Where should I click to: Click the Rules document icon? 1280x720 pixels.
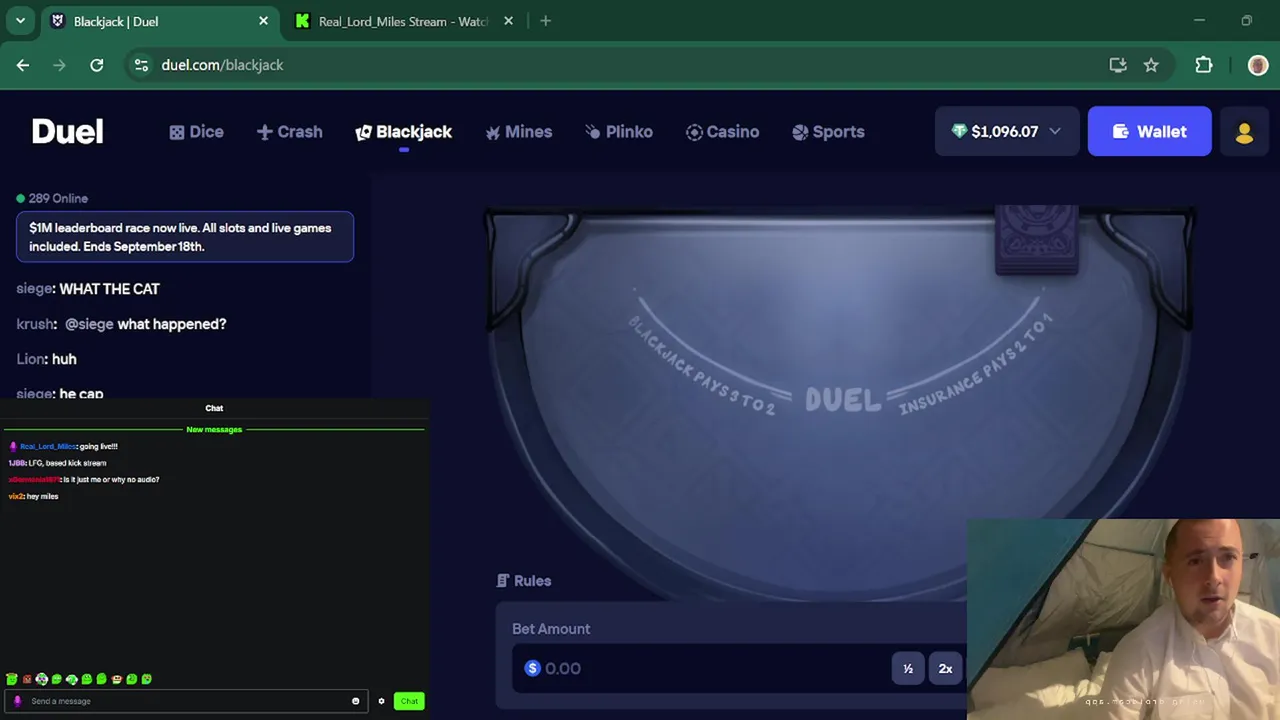point(503,580)
